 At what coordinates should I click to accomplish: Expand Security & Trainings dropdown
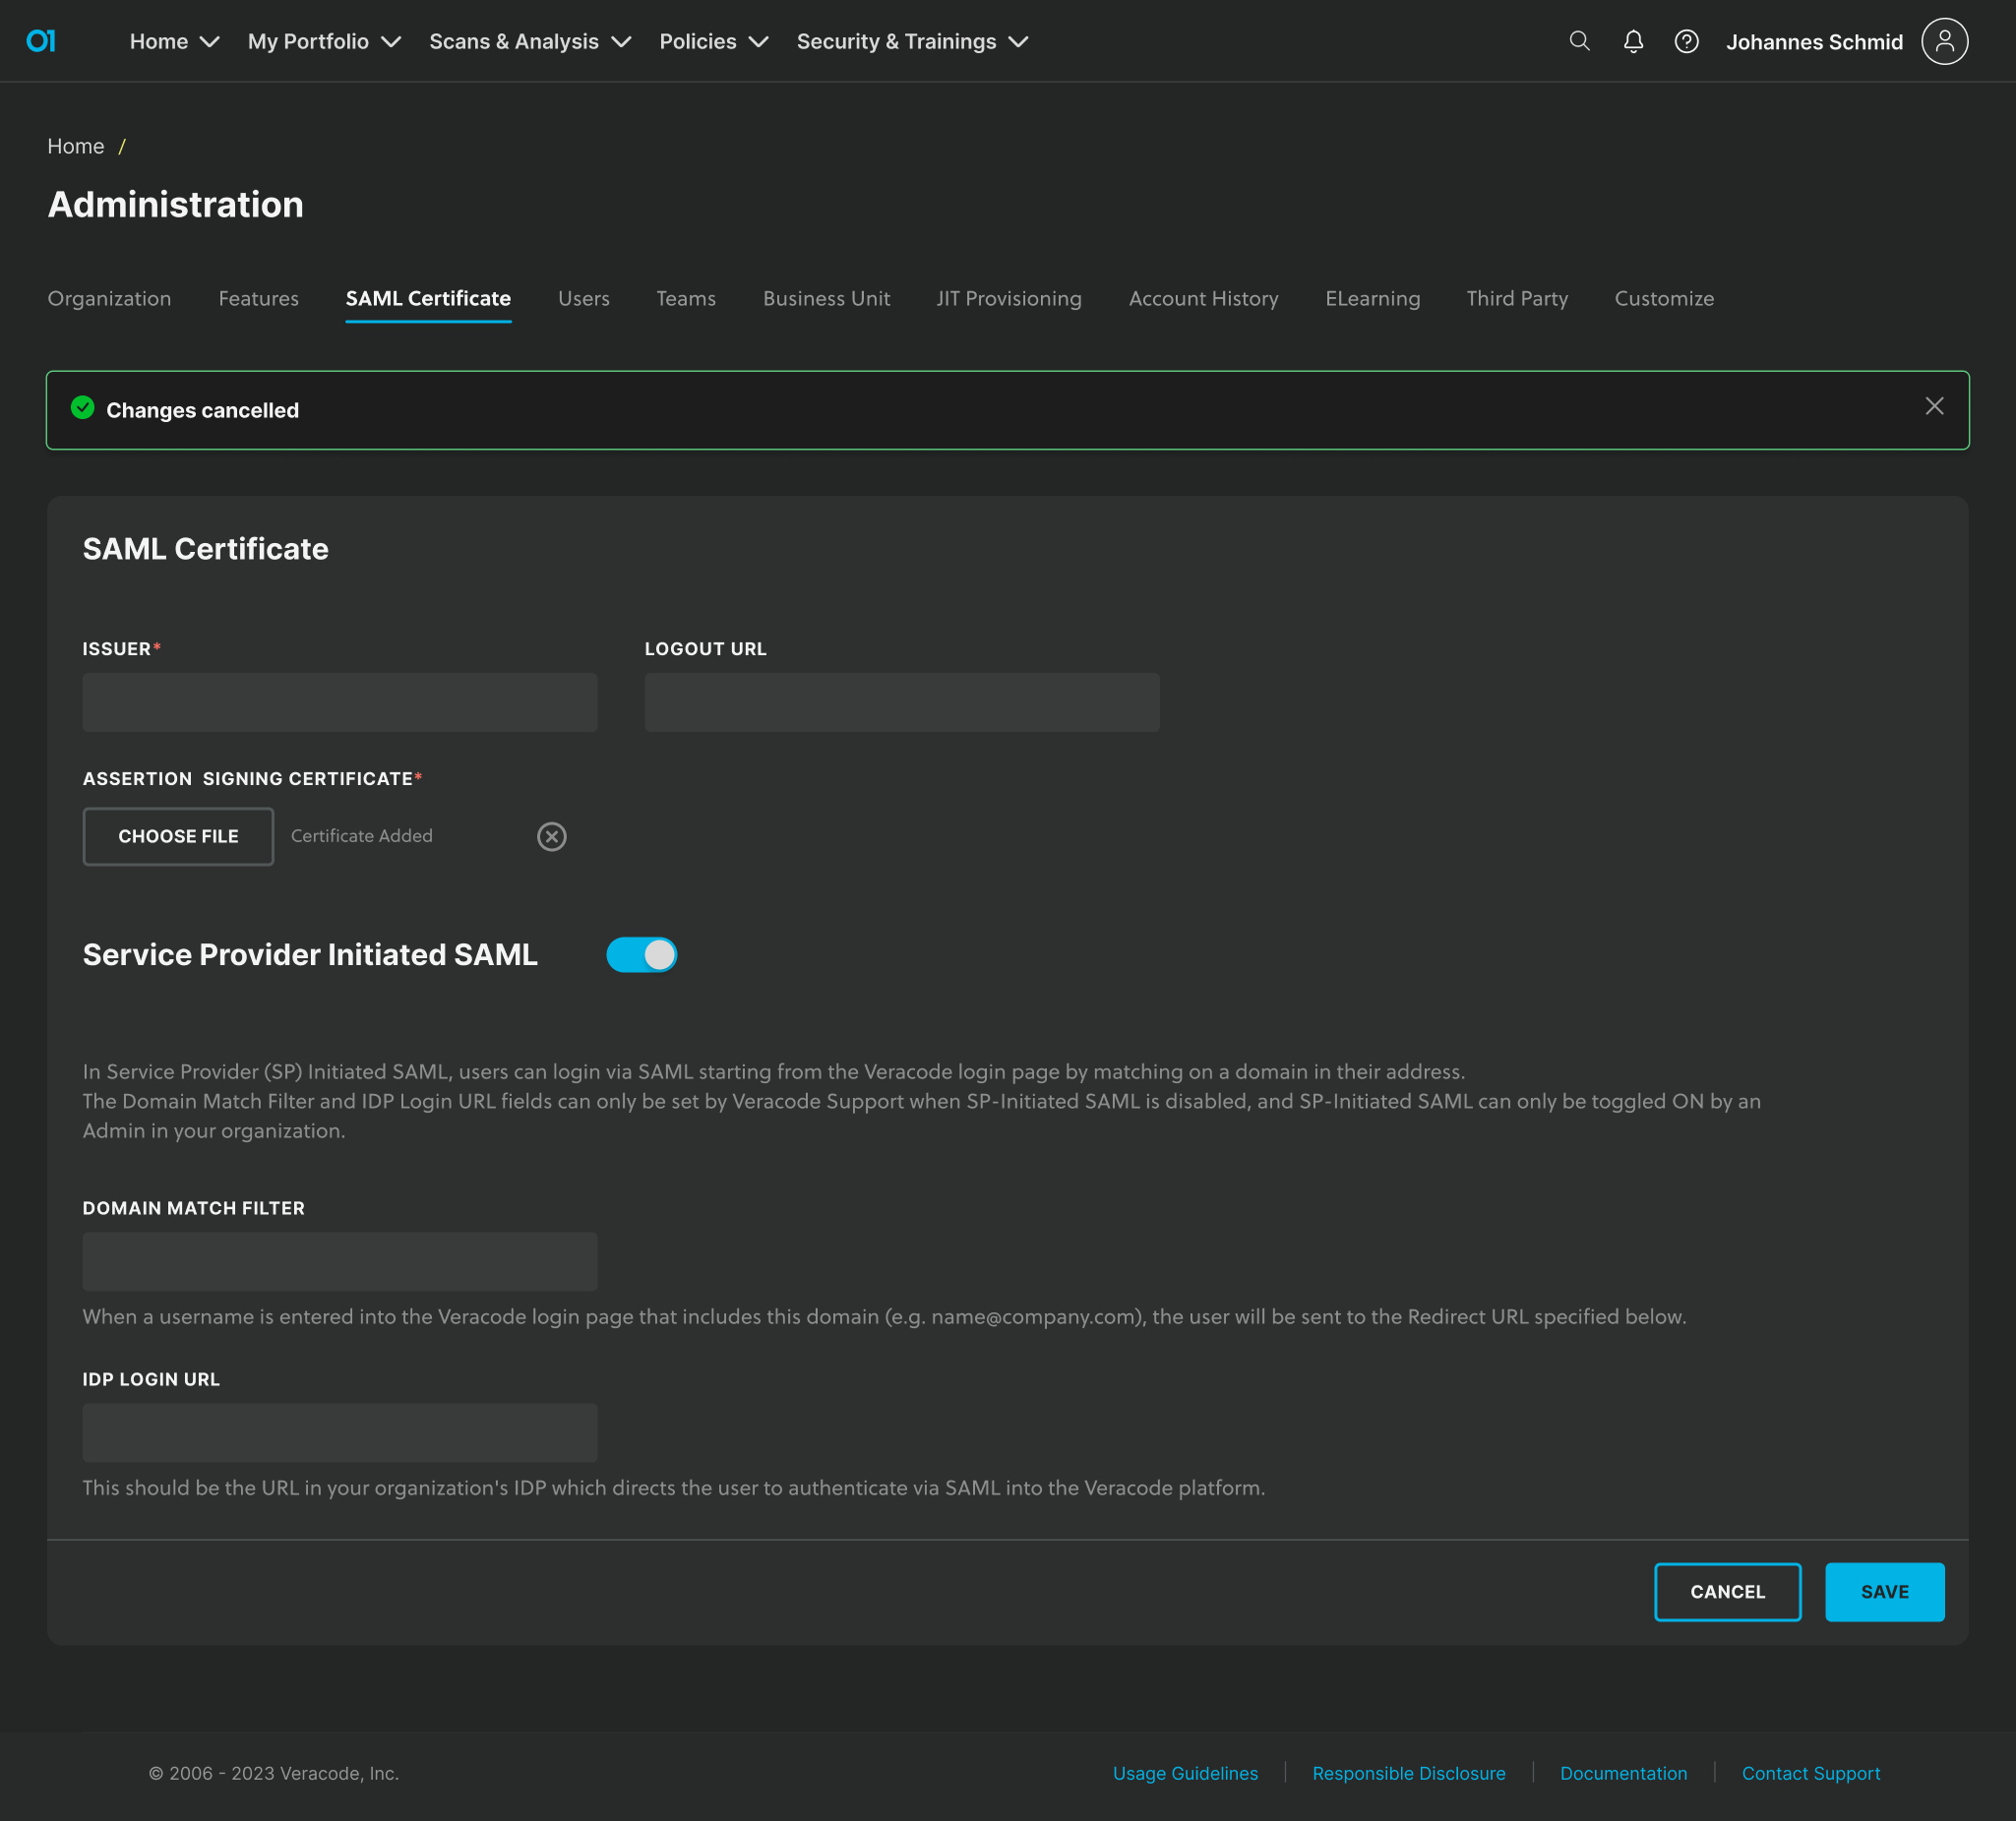911,41
